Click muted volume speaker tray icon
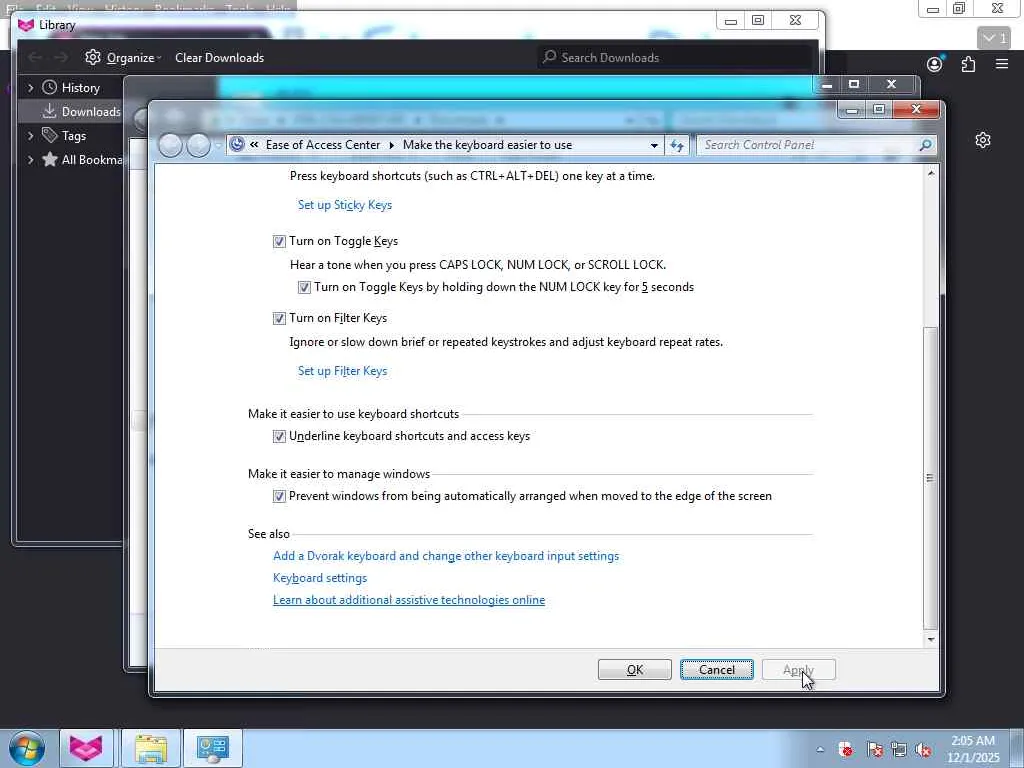This screenshot has height=768, width=1024. point(923,750)
